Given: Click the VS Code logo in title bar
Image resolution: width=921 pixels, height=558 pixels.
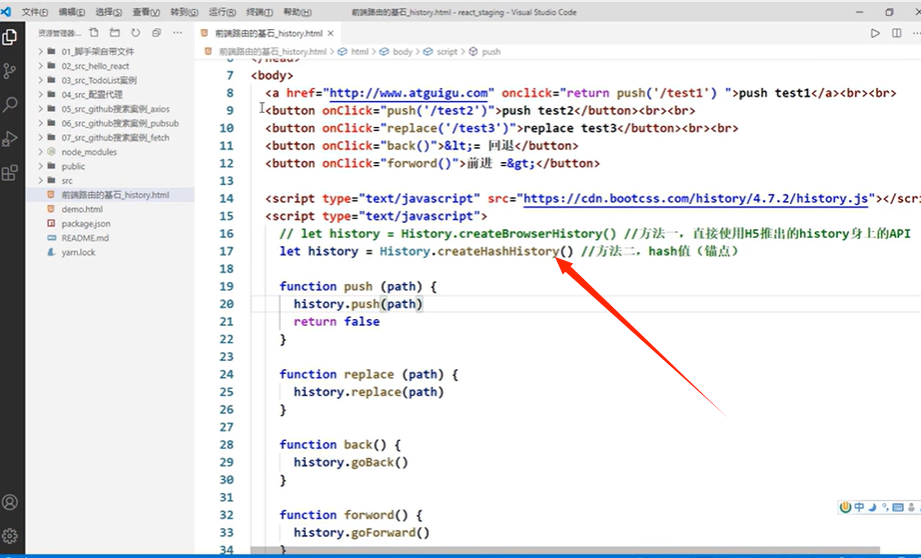Looking at the screenshot, I should pyautogui.click(x=6, y=11).
